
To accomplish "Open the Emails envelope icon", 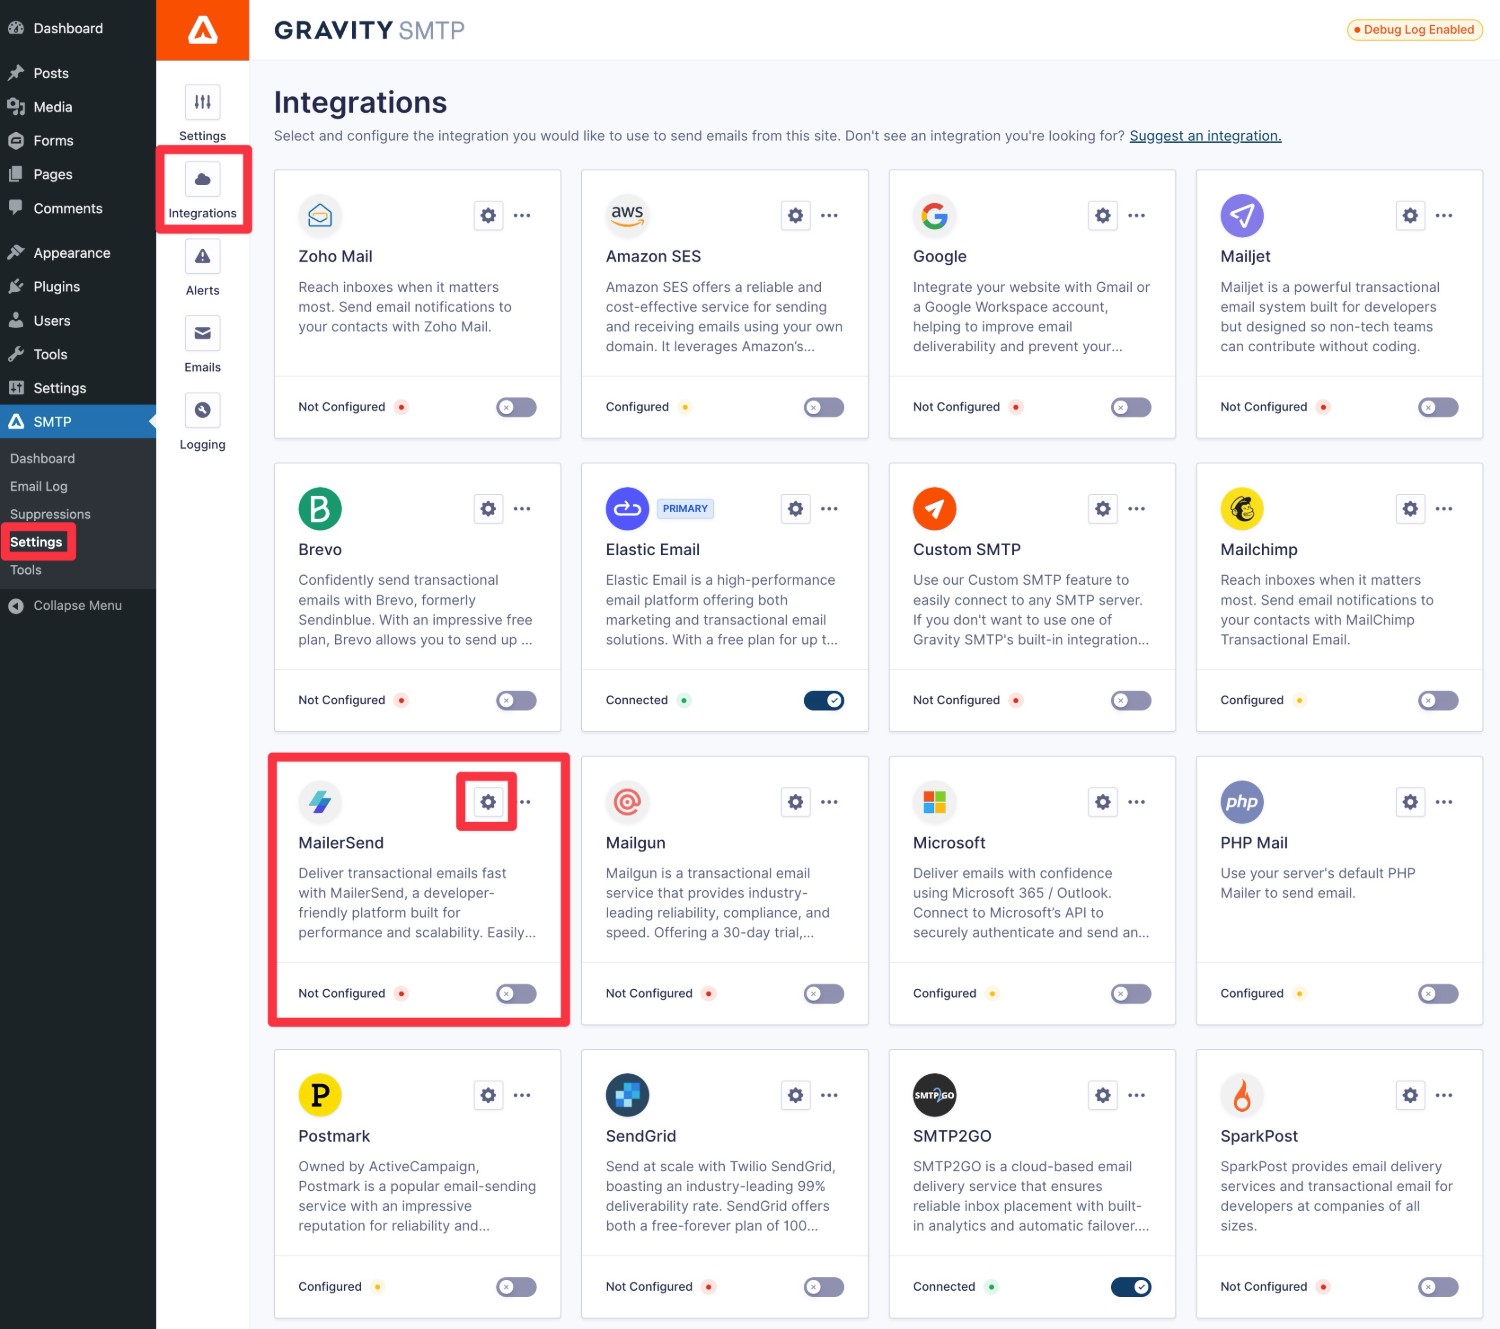I will pyautogui.click(x=202, y=333).
